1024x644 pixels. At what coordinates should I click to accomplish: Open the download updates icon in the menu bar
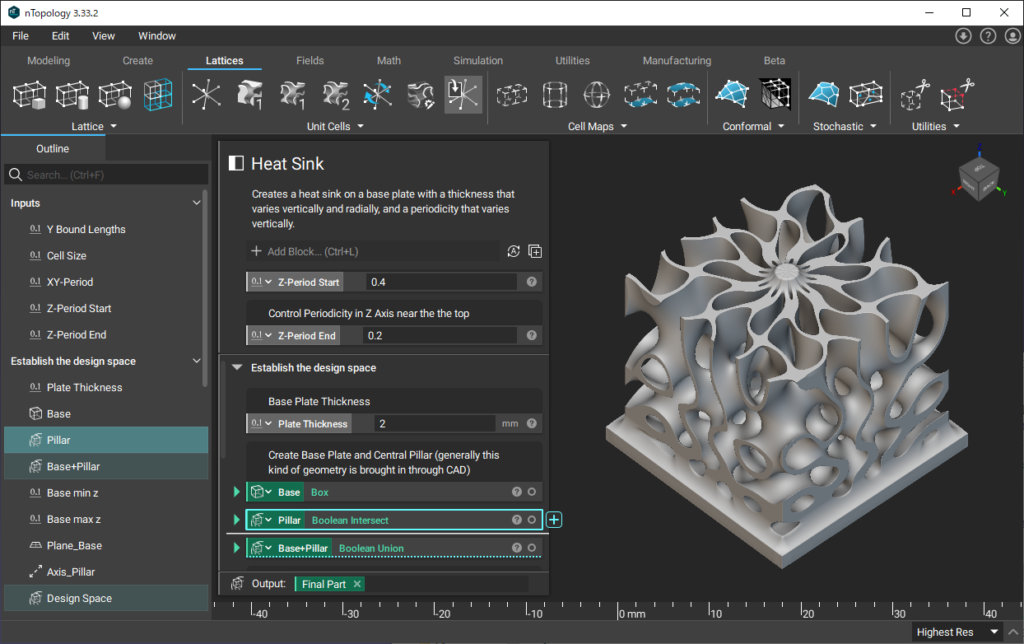(963, 36)
